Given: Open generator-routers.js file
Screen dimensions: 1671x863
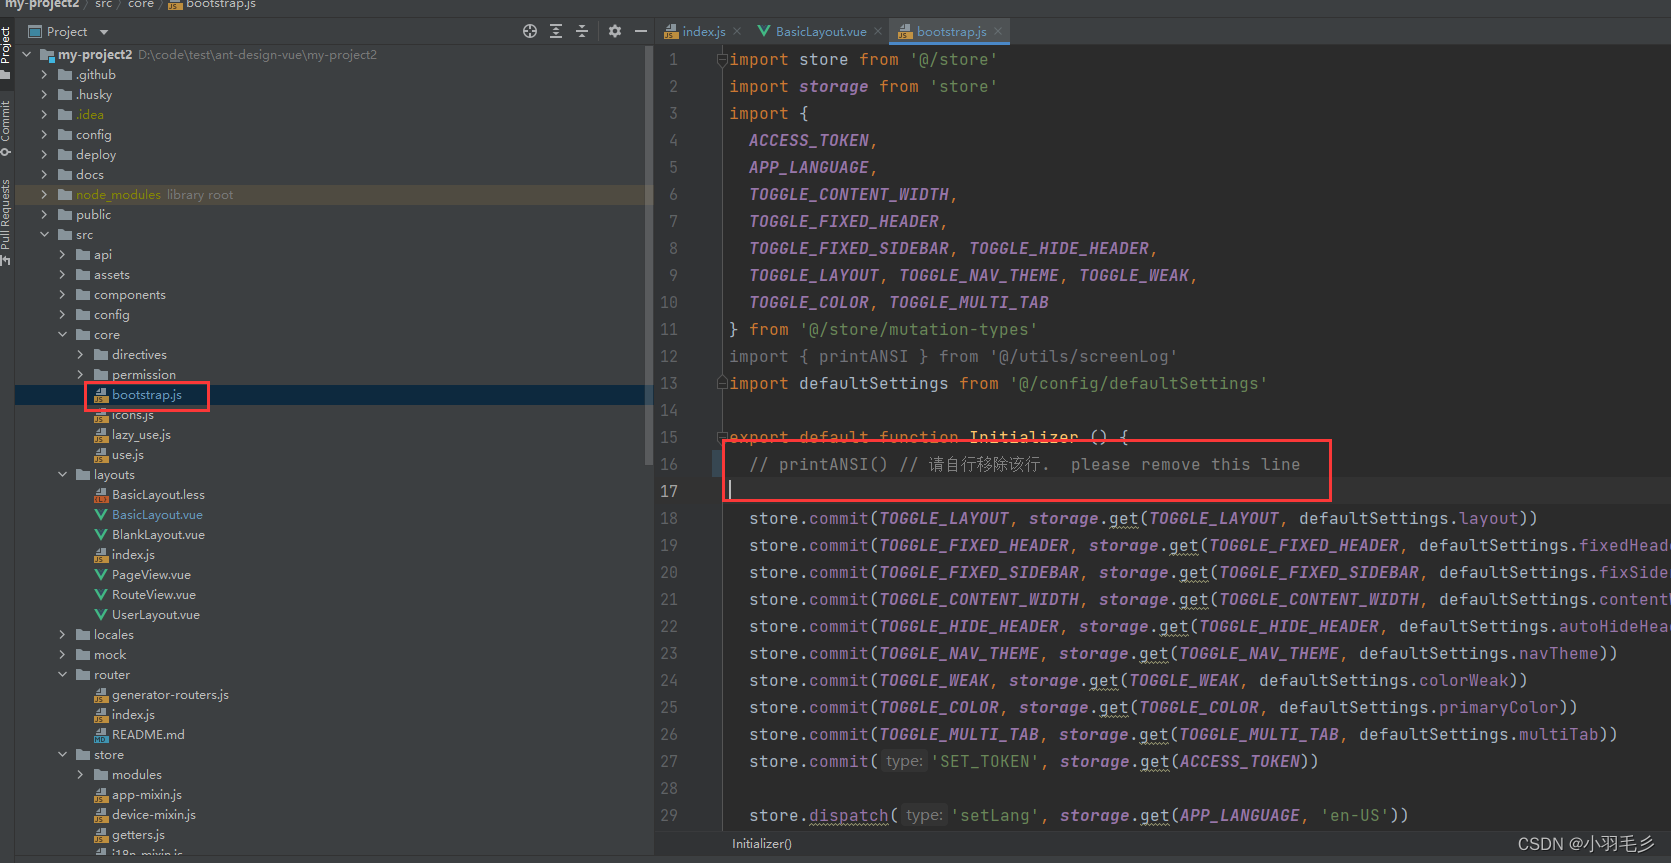Looking at the screenshot, I should (x=170, y=695).
